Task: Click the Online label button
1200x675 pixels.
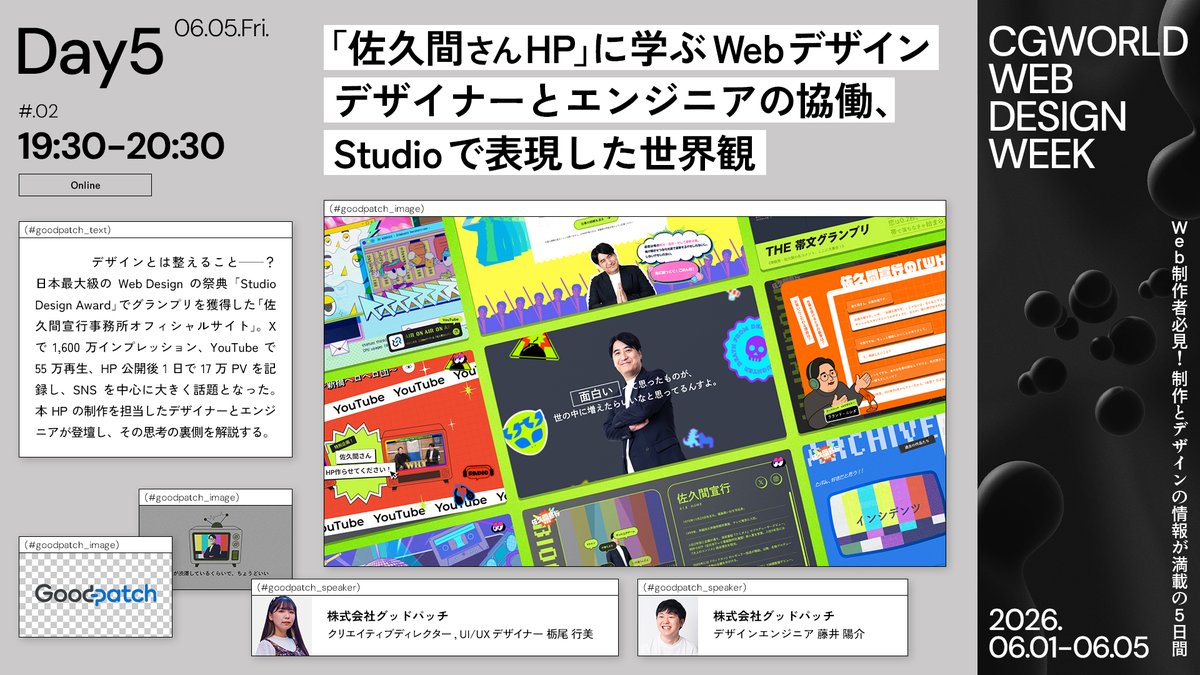Action: (x=86, y=185)
